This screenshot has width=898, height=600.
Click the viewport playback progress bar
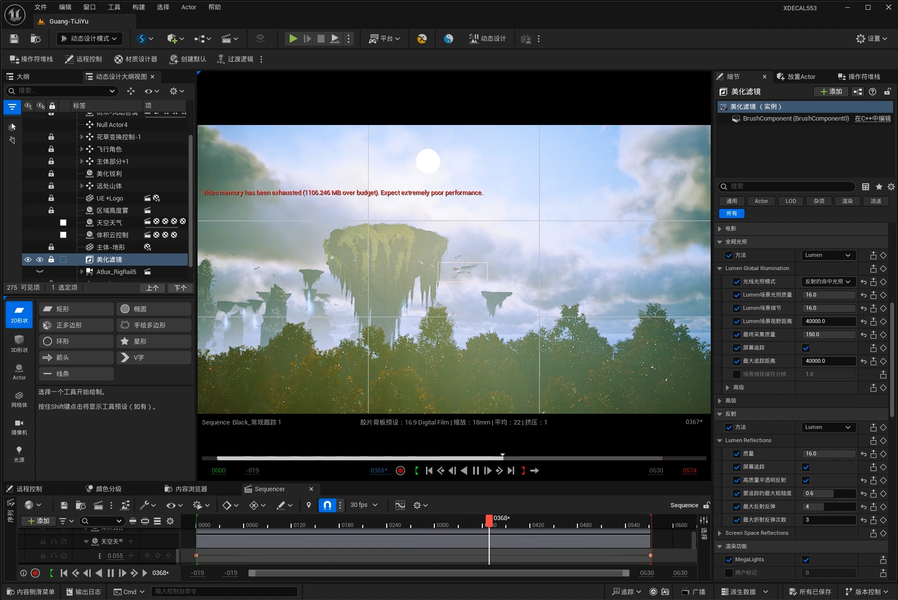[x=454, y=458]
